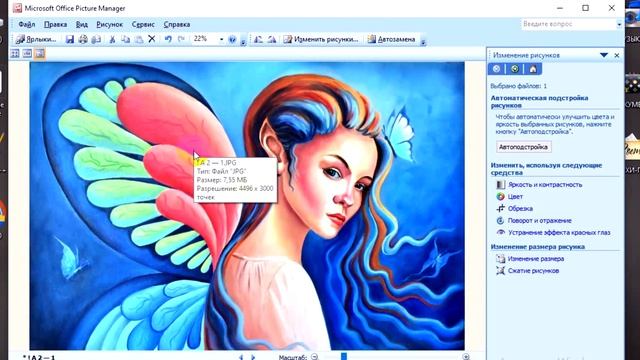
Task: Go forward in the task pane
Action: (515, 69)
